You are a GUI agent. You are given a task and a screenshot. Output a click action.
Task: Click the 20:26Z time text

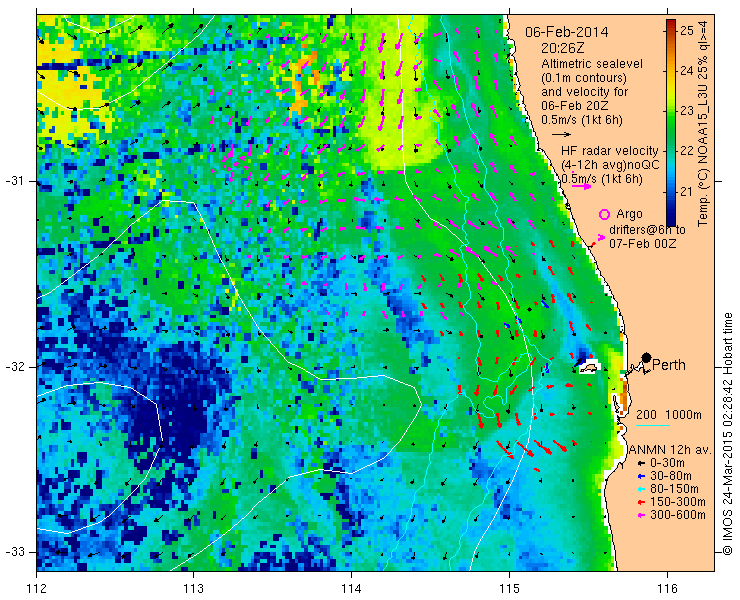[x=565, y=48]
